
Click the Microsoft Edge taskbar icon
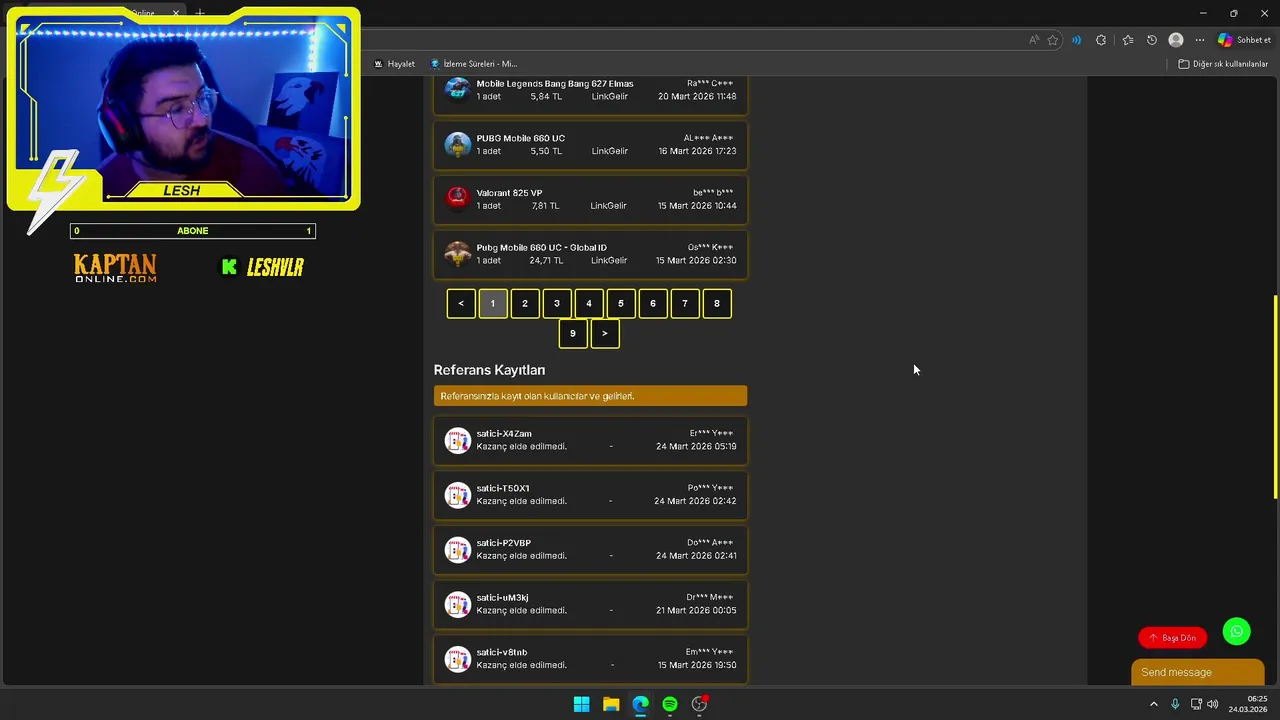point(641,704)
